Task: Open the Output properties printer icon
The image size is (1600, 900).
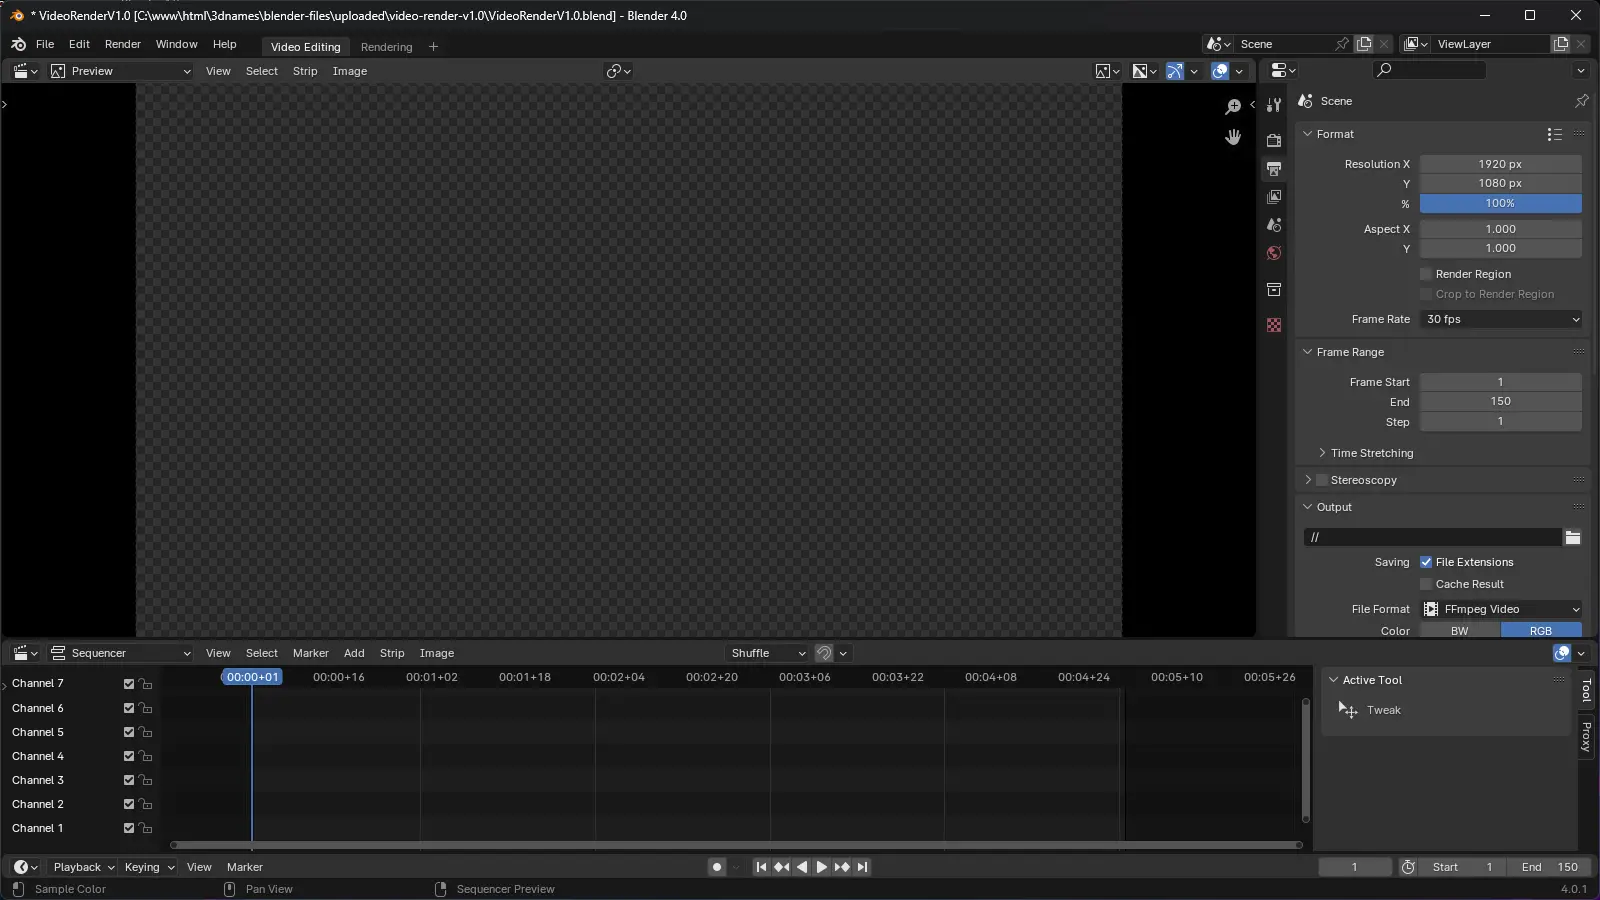Action: (x=1274, y=169)
